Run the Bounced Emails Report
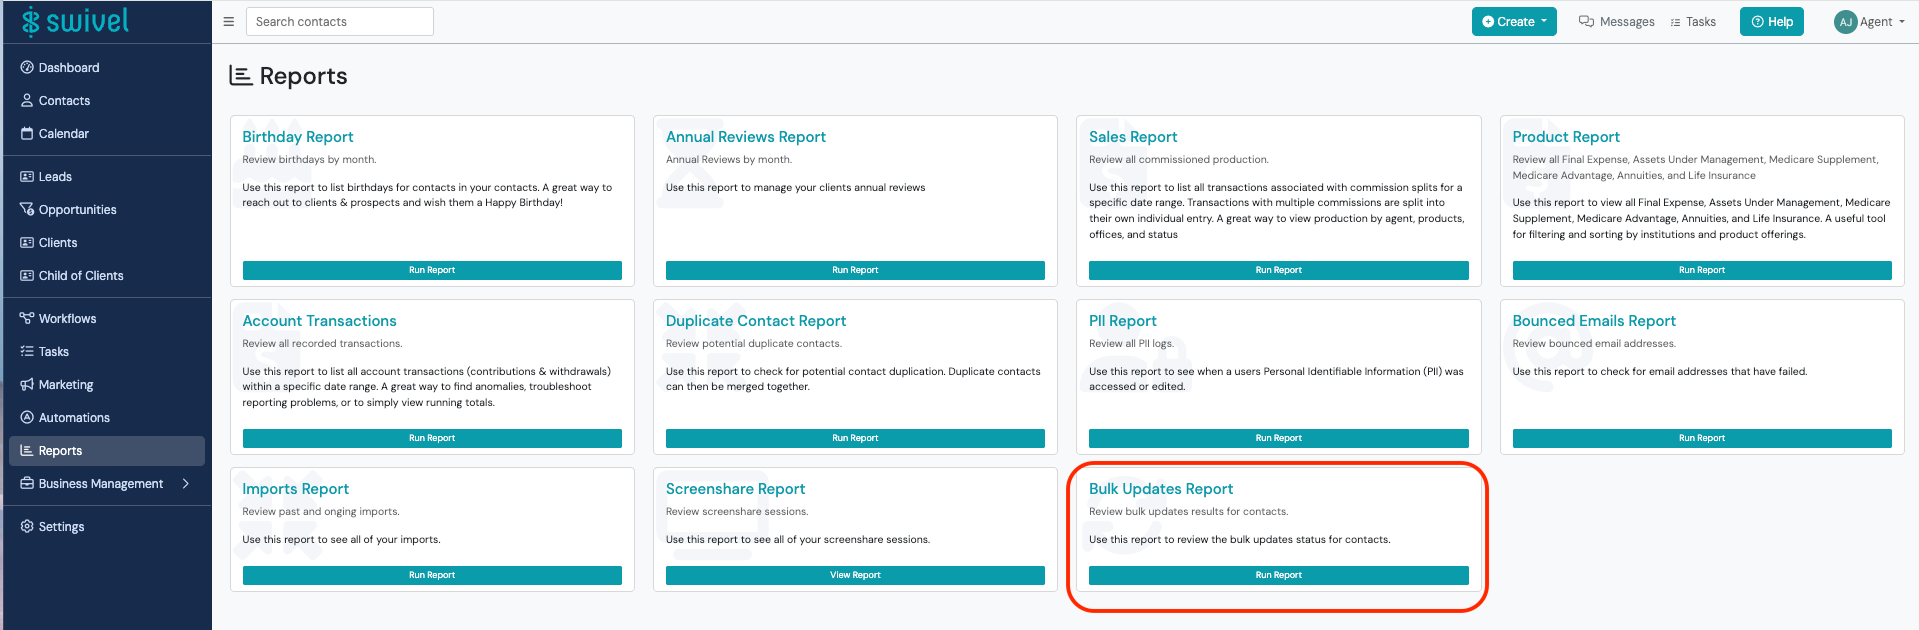This screenshot has height=630, width=1919. tap(1702, 438)
